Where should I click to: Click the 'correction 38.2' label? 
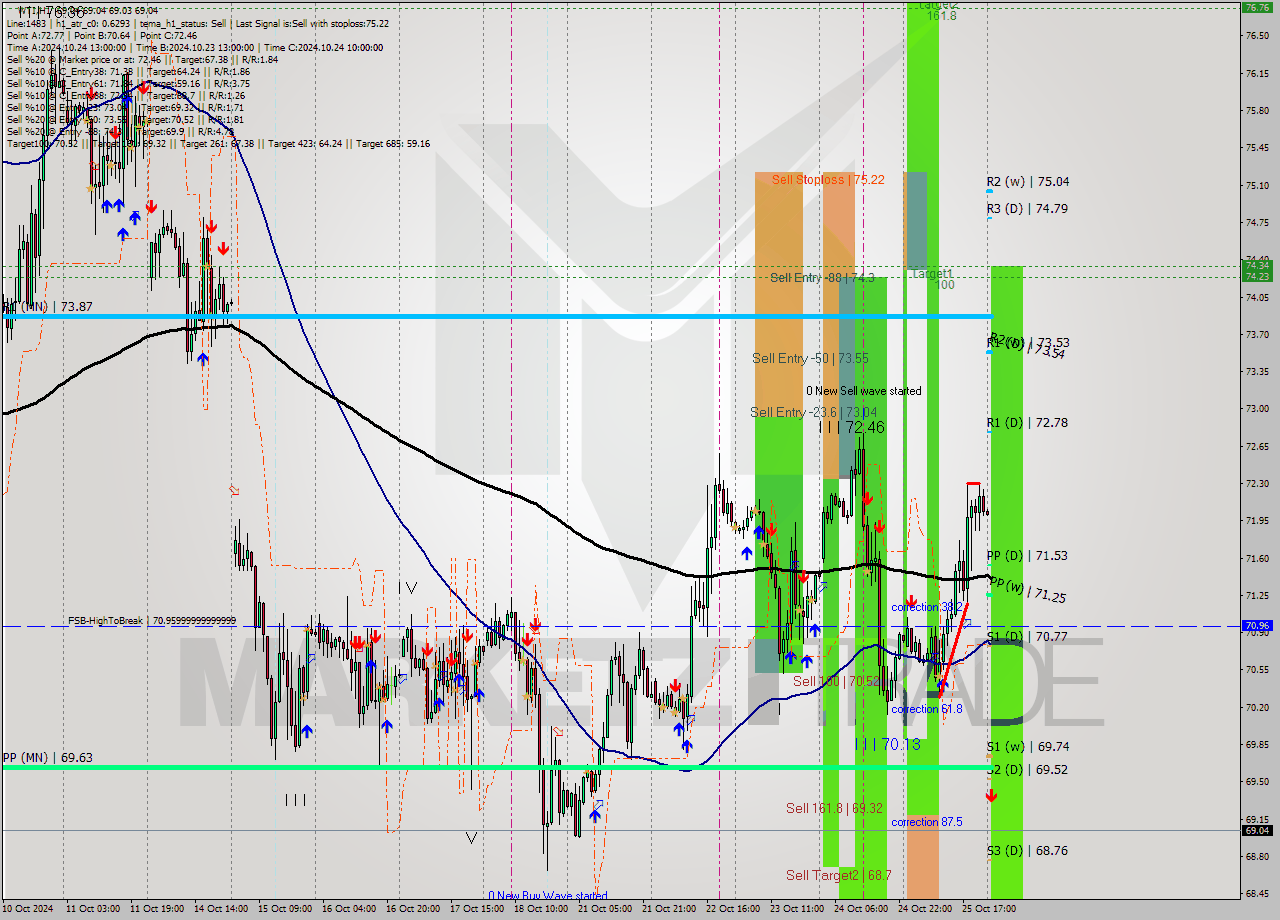(927, 607)
